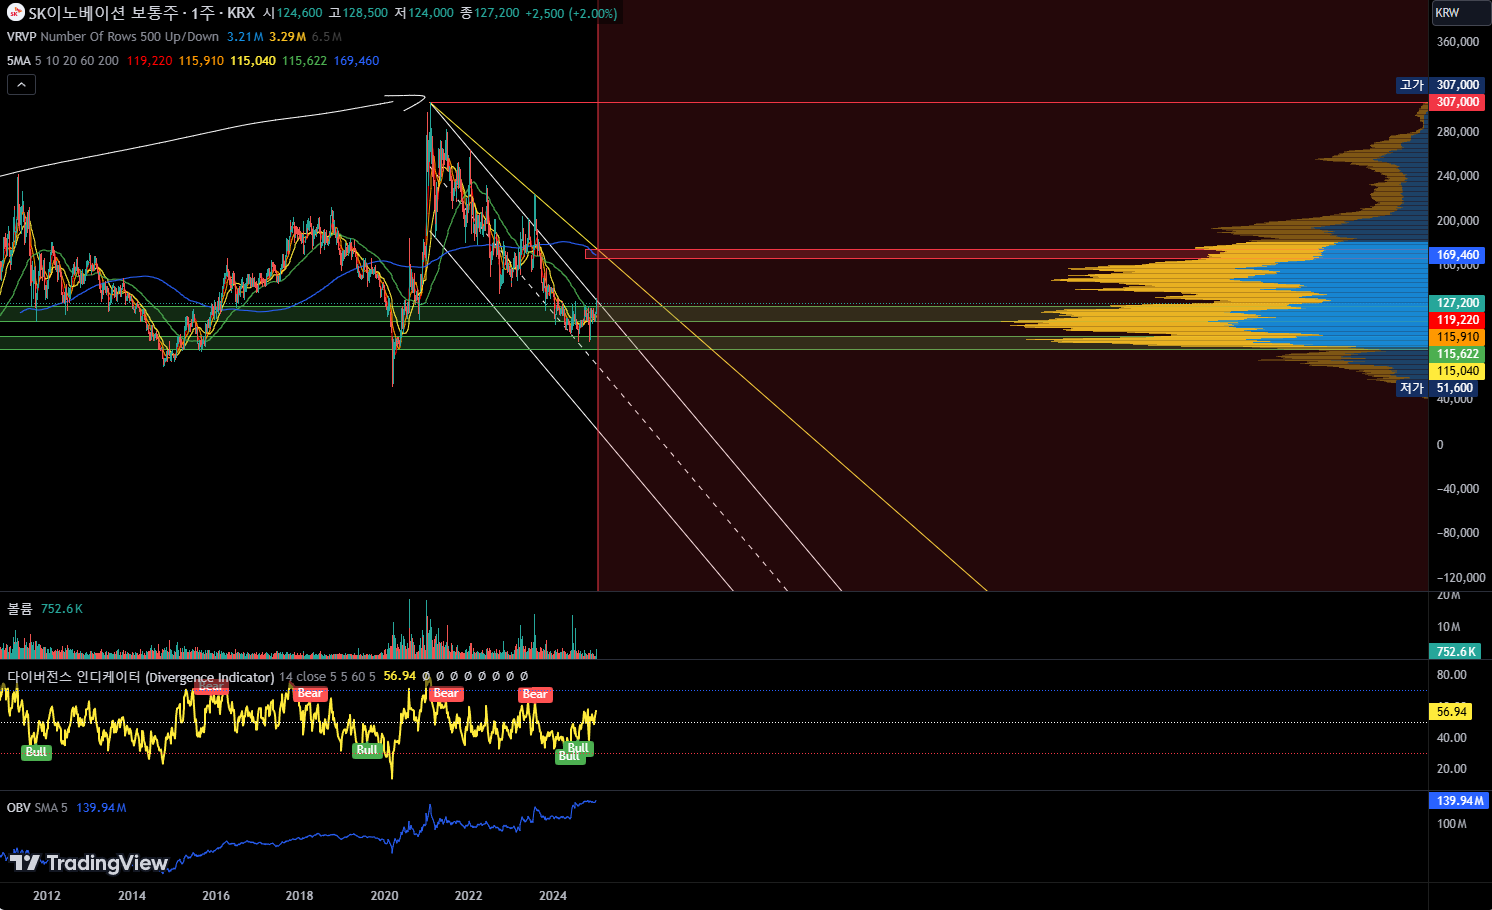
Task: Click the 고가 307,000 high price label
Action: [x=1440, y=85]
